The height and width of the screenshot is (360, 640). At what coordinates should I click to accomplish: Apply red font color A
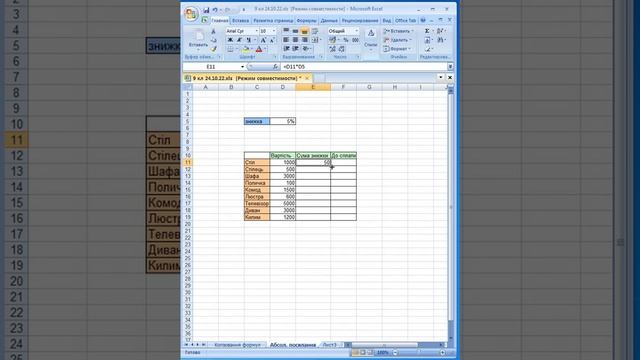click(x=259, y=49)
